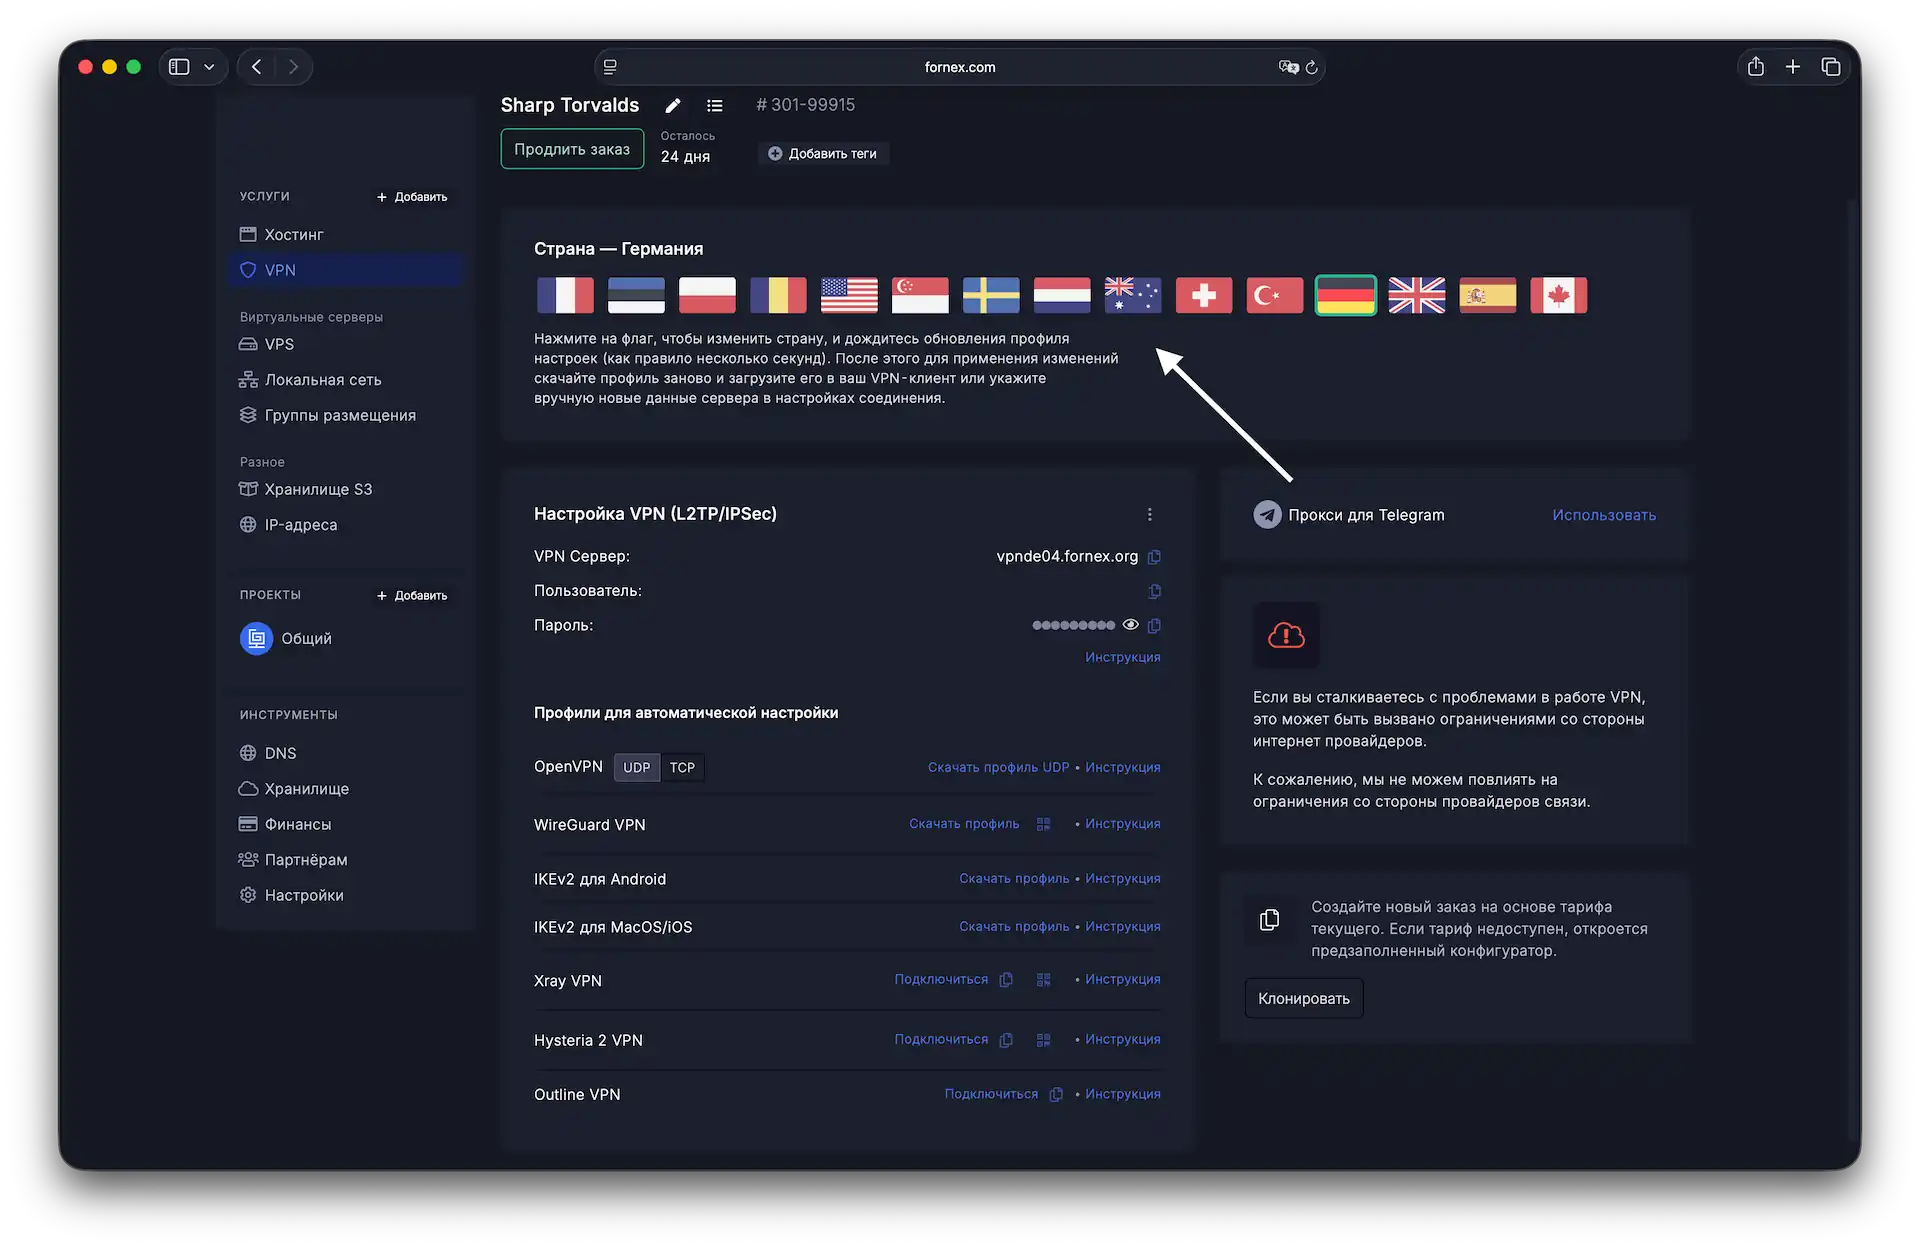Click the Safari address bar fornex.com
This screenshot has width=1920, height=1248.
pos(959,67)
